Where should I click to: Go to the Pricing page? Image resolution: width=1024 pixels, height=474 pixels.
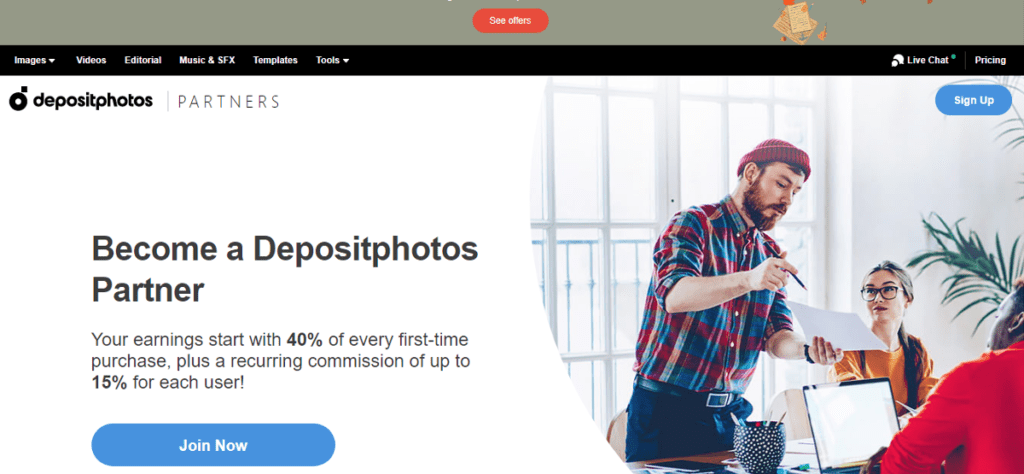pyautogui.click(x=990, y=60)
